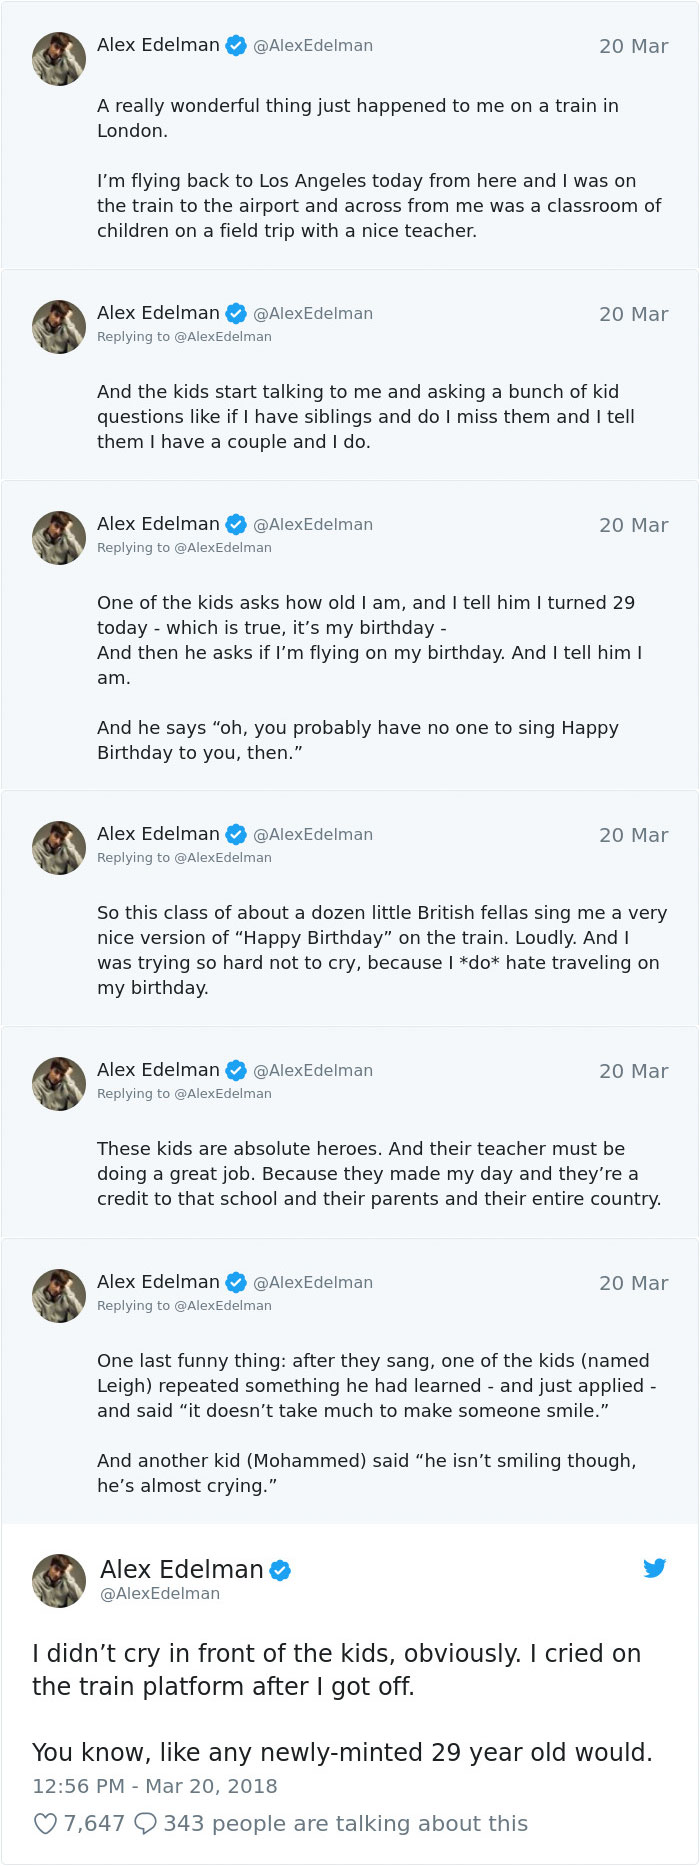Viewport: 700px width, 1866px height.
Task: Click verified badge in the first tweet
Action: 236,45
